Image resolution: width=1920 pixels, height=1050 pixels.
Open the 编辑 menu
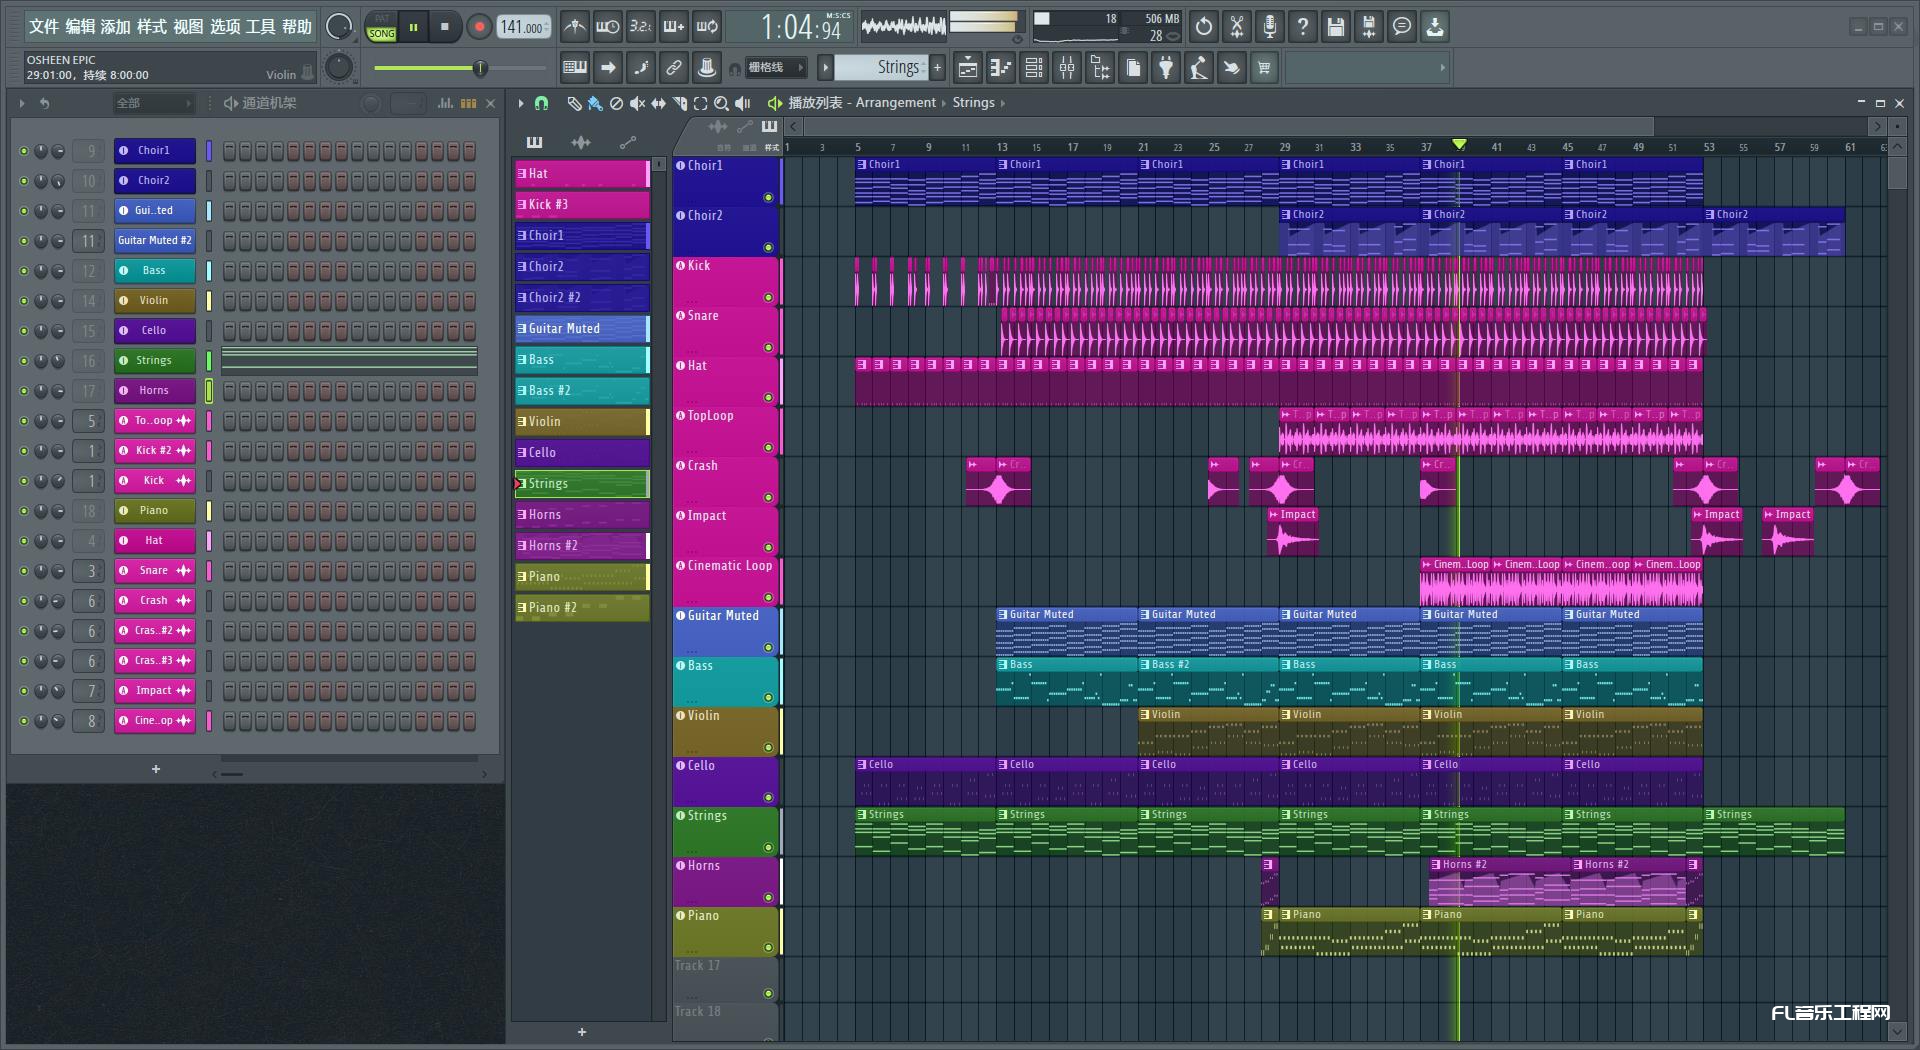[80, 27]
